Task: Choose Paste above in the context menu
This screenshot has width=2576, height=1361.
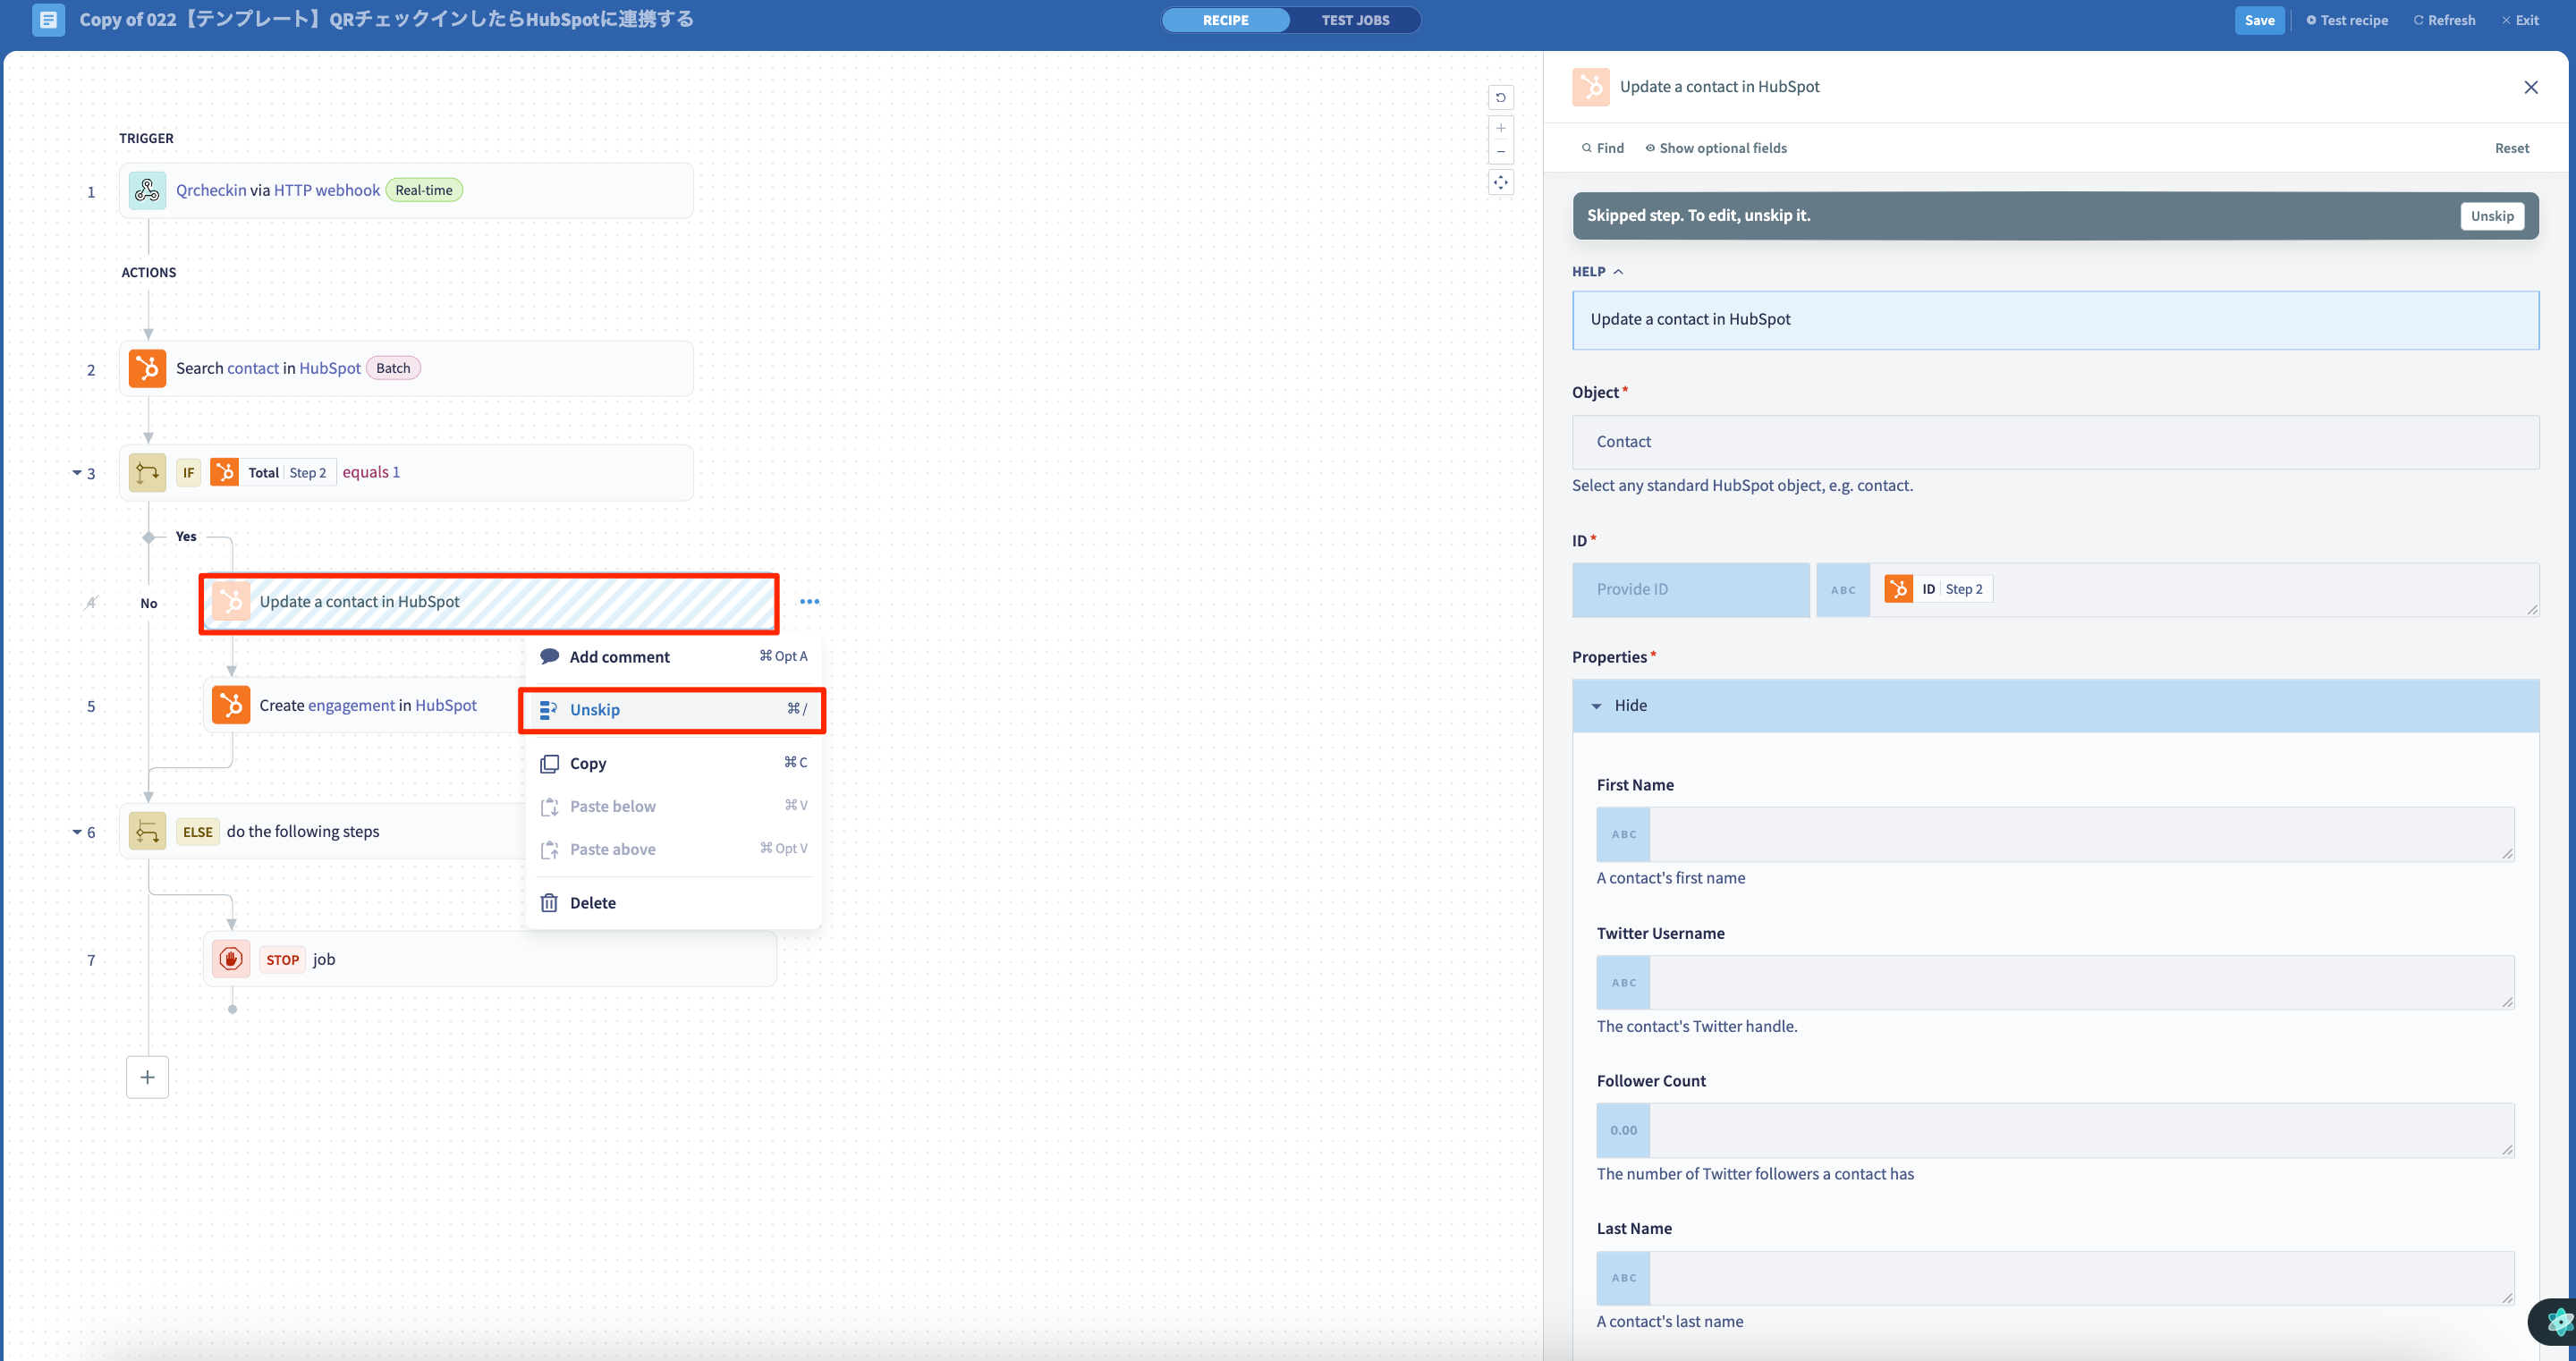Action: coord(673,849)
